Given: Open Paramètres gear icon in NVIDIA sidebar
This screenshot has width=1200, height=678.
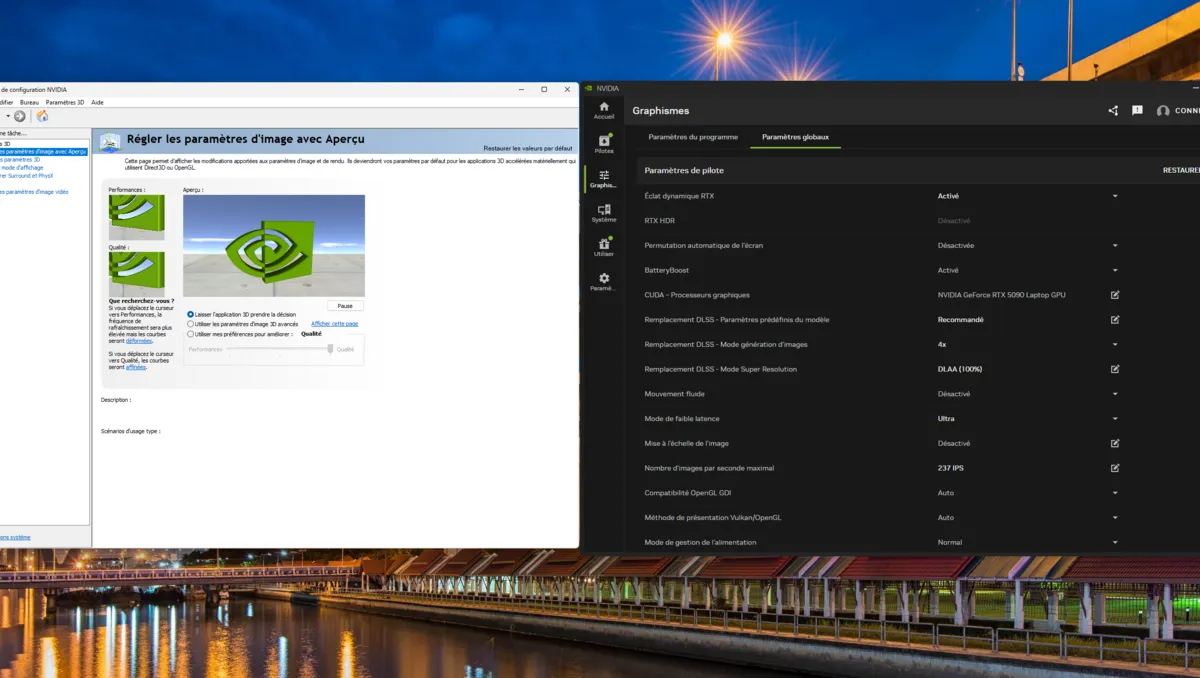Looking at the screenshot, I should pos(604,278).
